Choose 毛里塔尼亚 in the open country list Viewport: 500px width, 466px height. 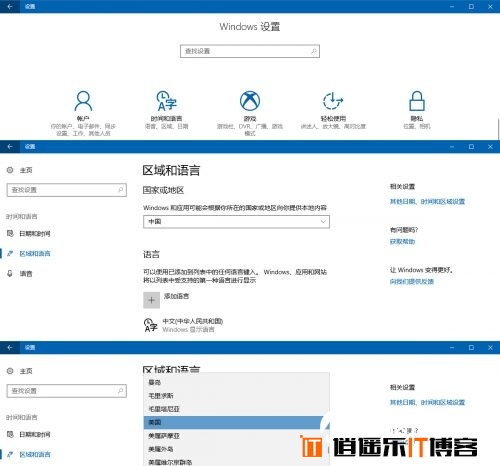click(236, 409)
